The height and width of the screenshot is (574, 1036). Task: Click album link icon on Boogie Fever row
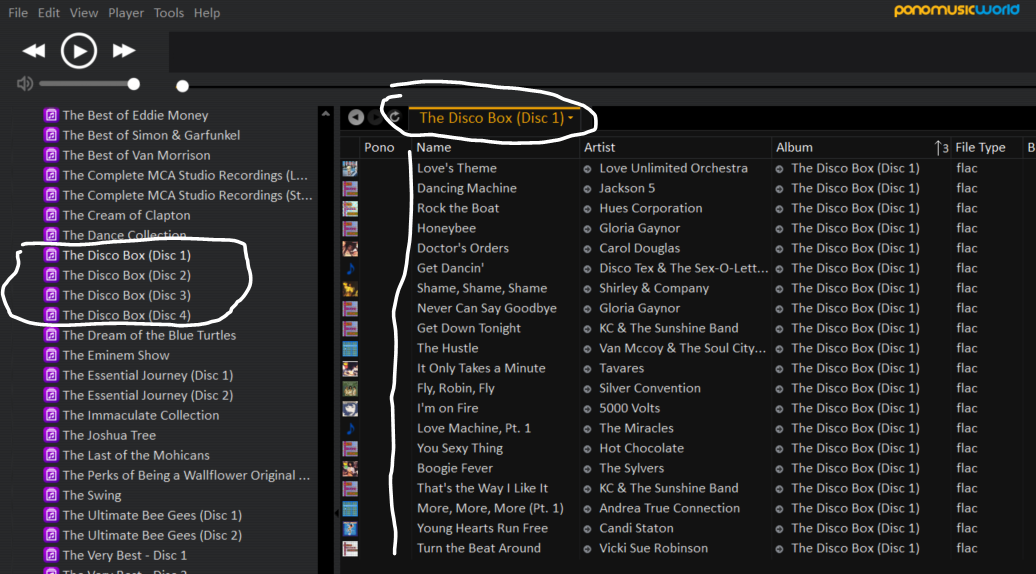click(780, 469)
